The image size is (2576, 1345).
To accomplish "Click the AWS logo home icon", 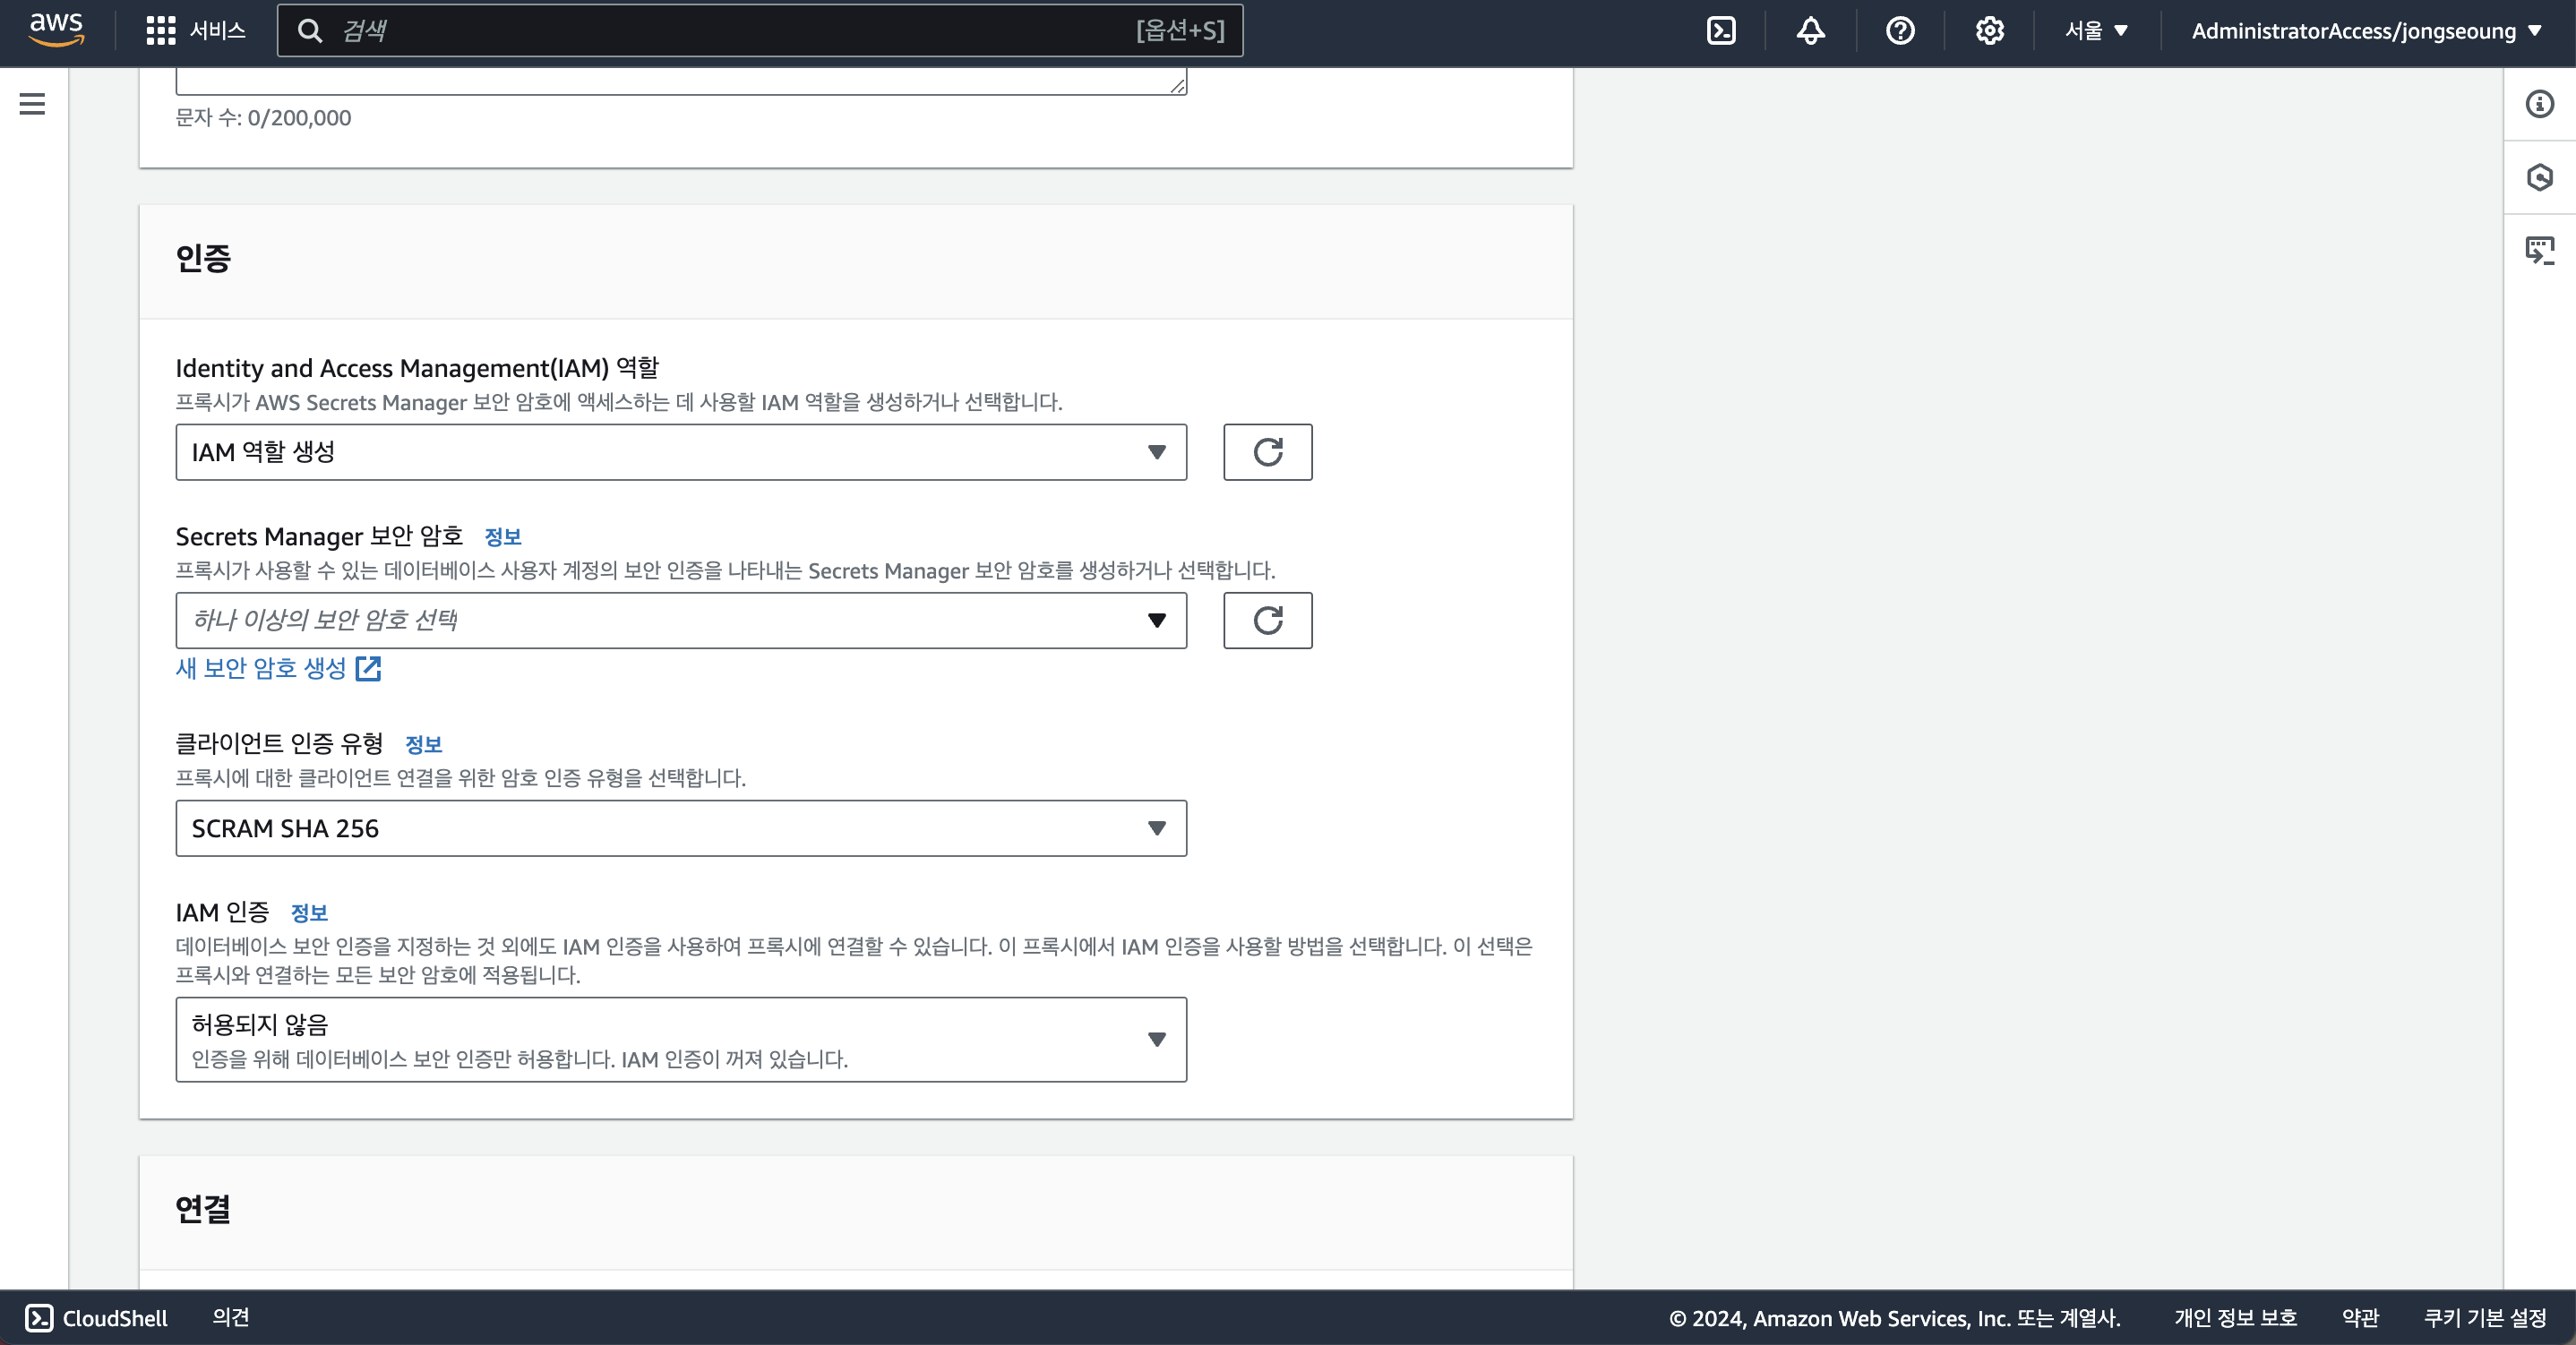I will click(56, 29).
